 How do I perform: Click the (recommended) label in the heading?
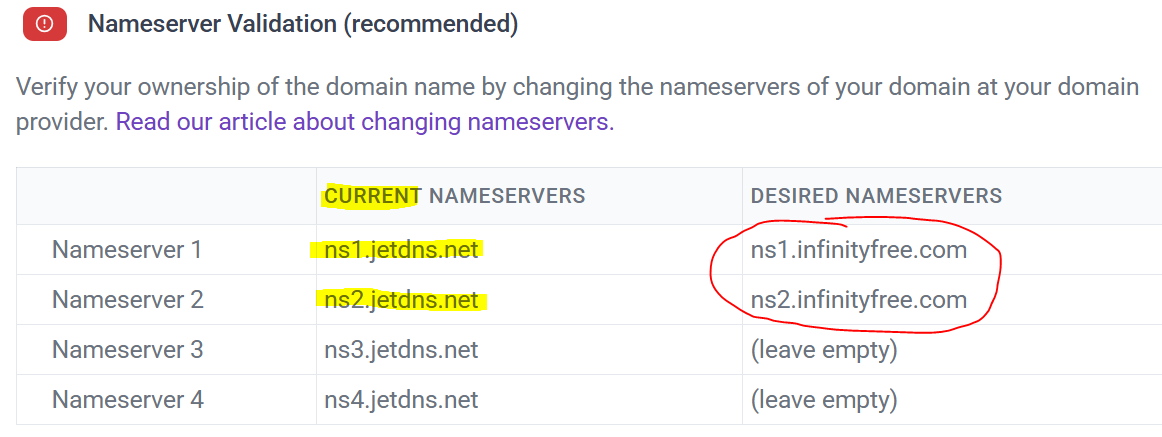[x=431, y=24]
